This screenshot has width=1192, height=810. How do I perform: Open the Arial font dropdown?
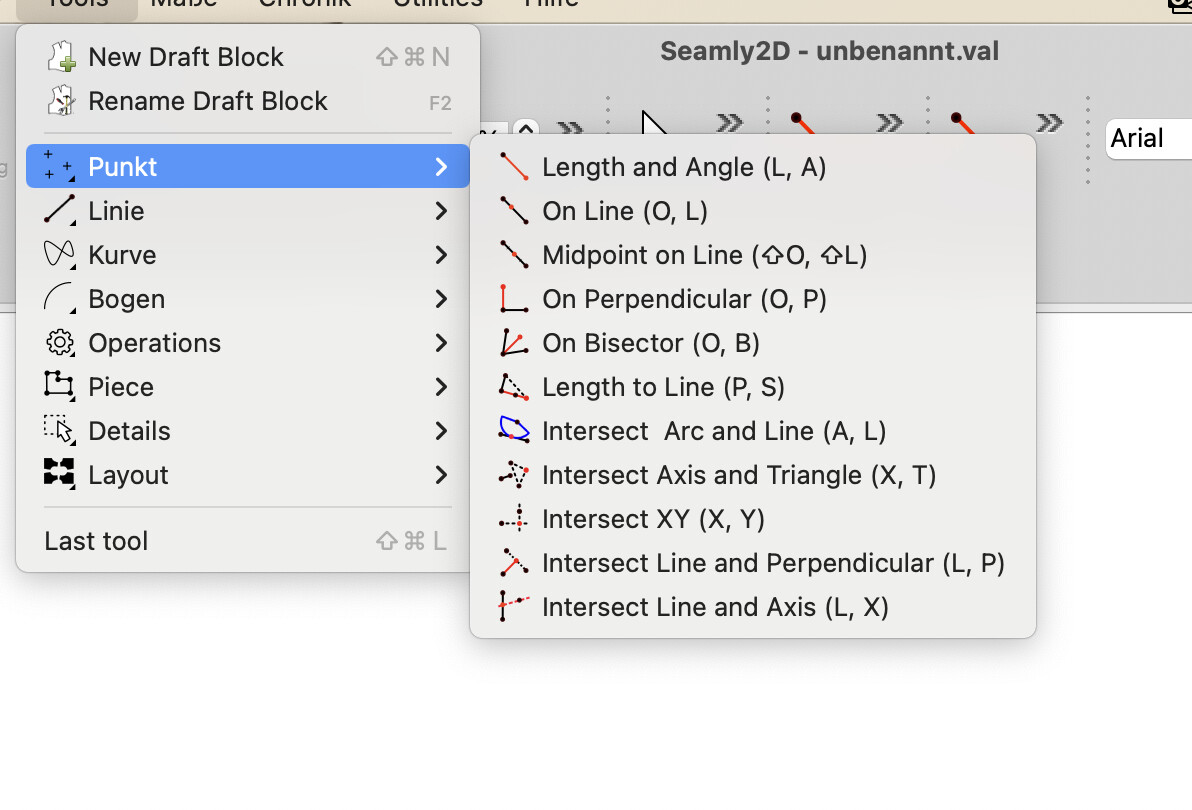[1148, 138]
